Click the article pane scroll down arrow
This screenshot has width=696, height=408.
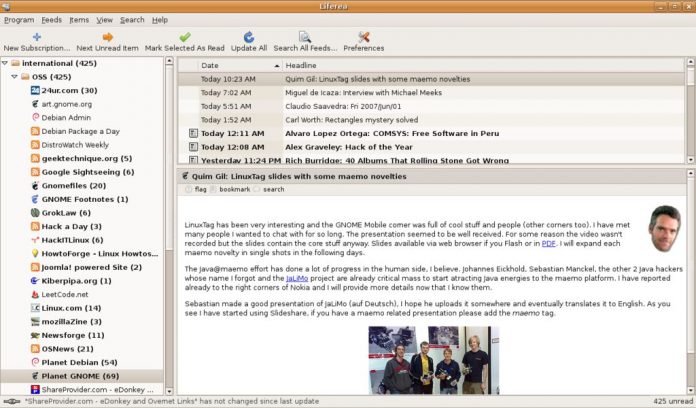click(x=690, y=391)
